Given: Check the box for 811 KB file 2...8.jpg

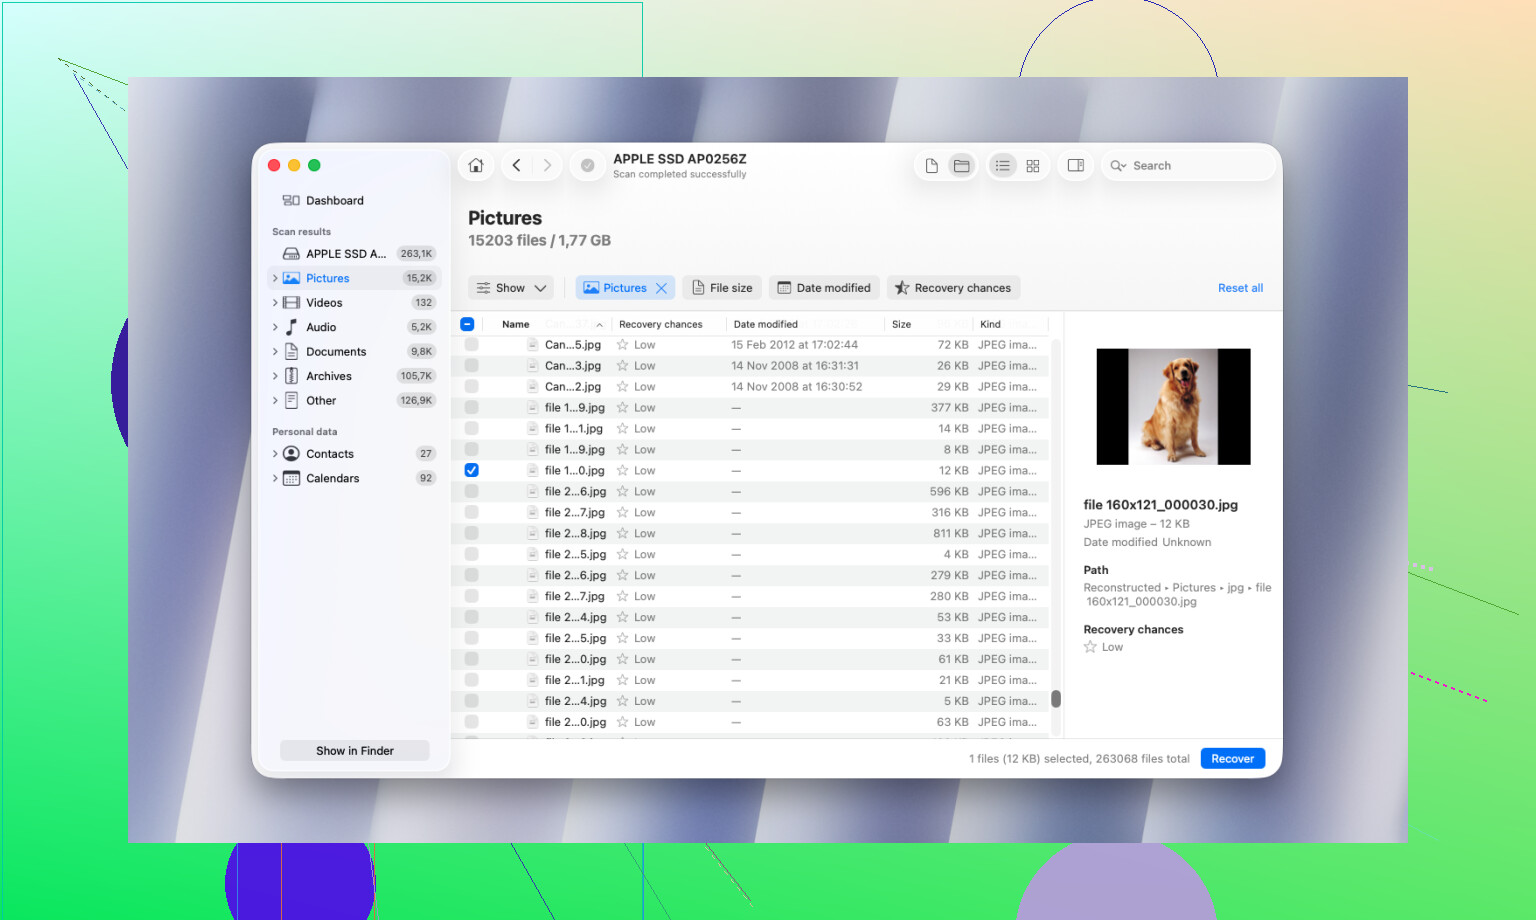Looking at the screenshot, I should click(471, 534).
